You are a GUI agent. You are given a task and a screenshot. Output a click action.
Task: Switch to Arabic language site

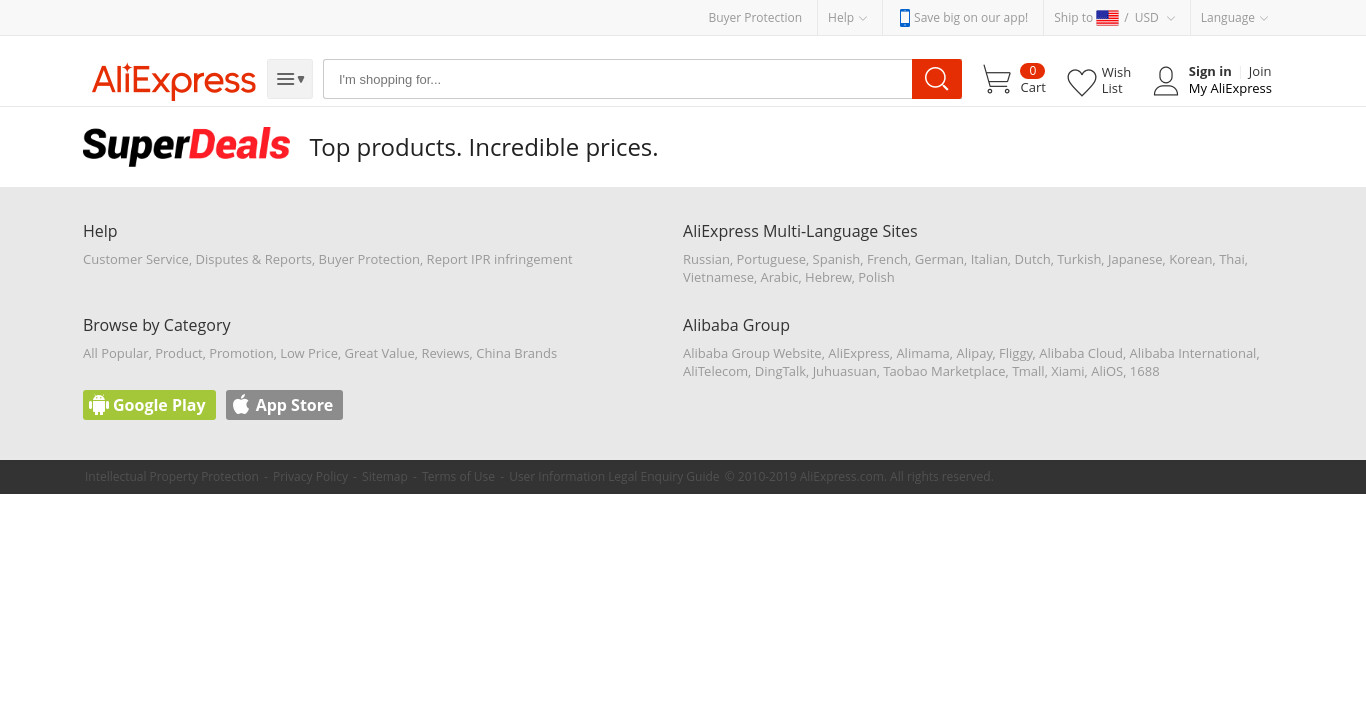coord(779,277)
